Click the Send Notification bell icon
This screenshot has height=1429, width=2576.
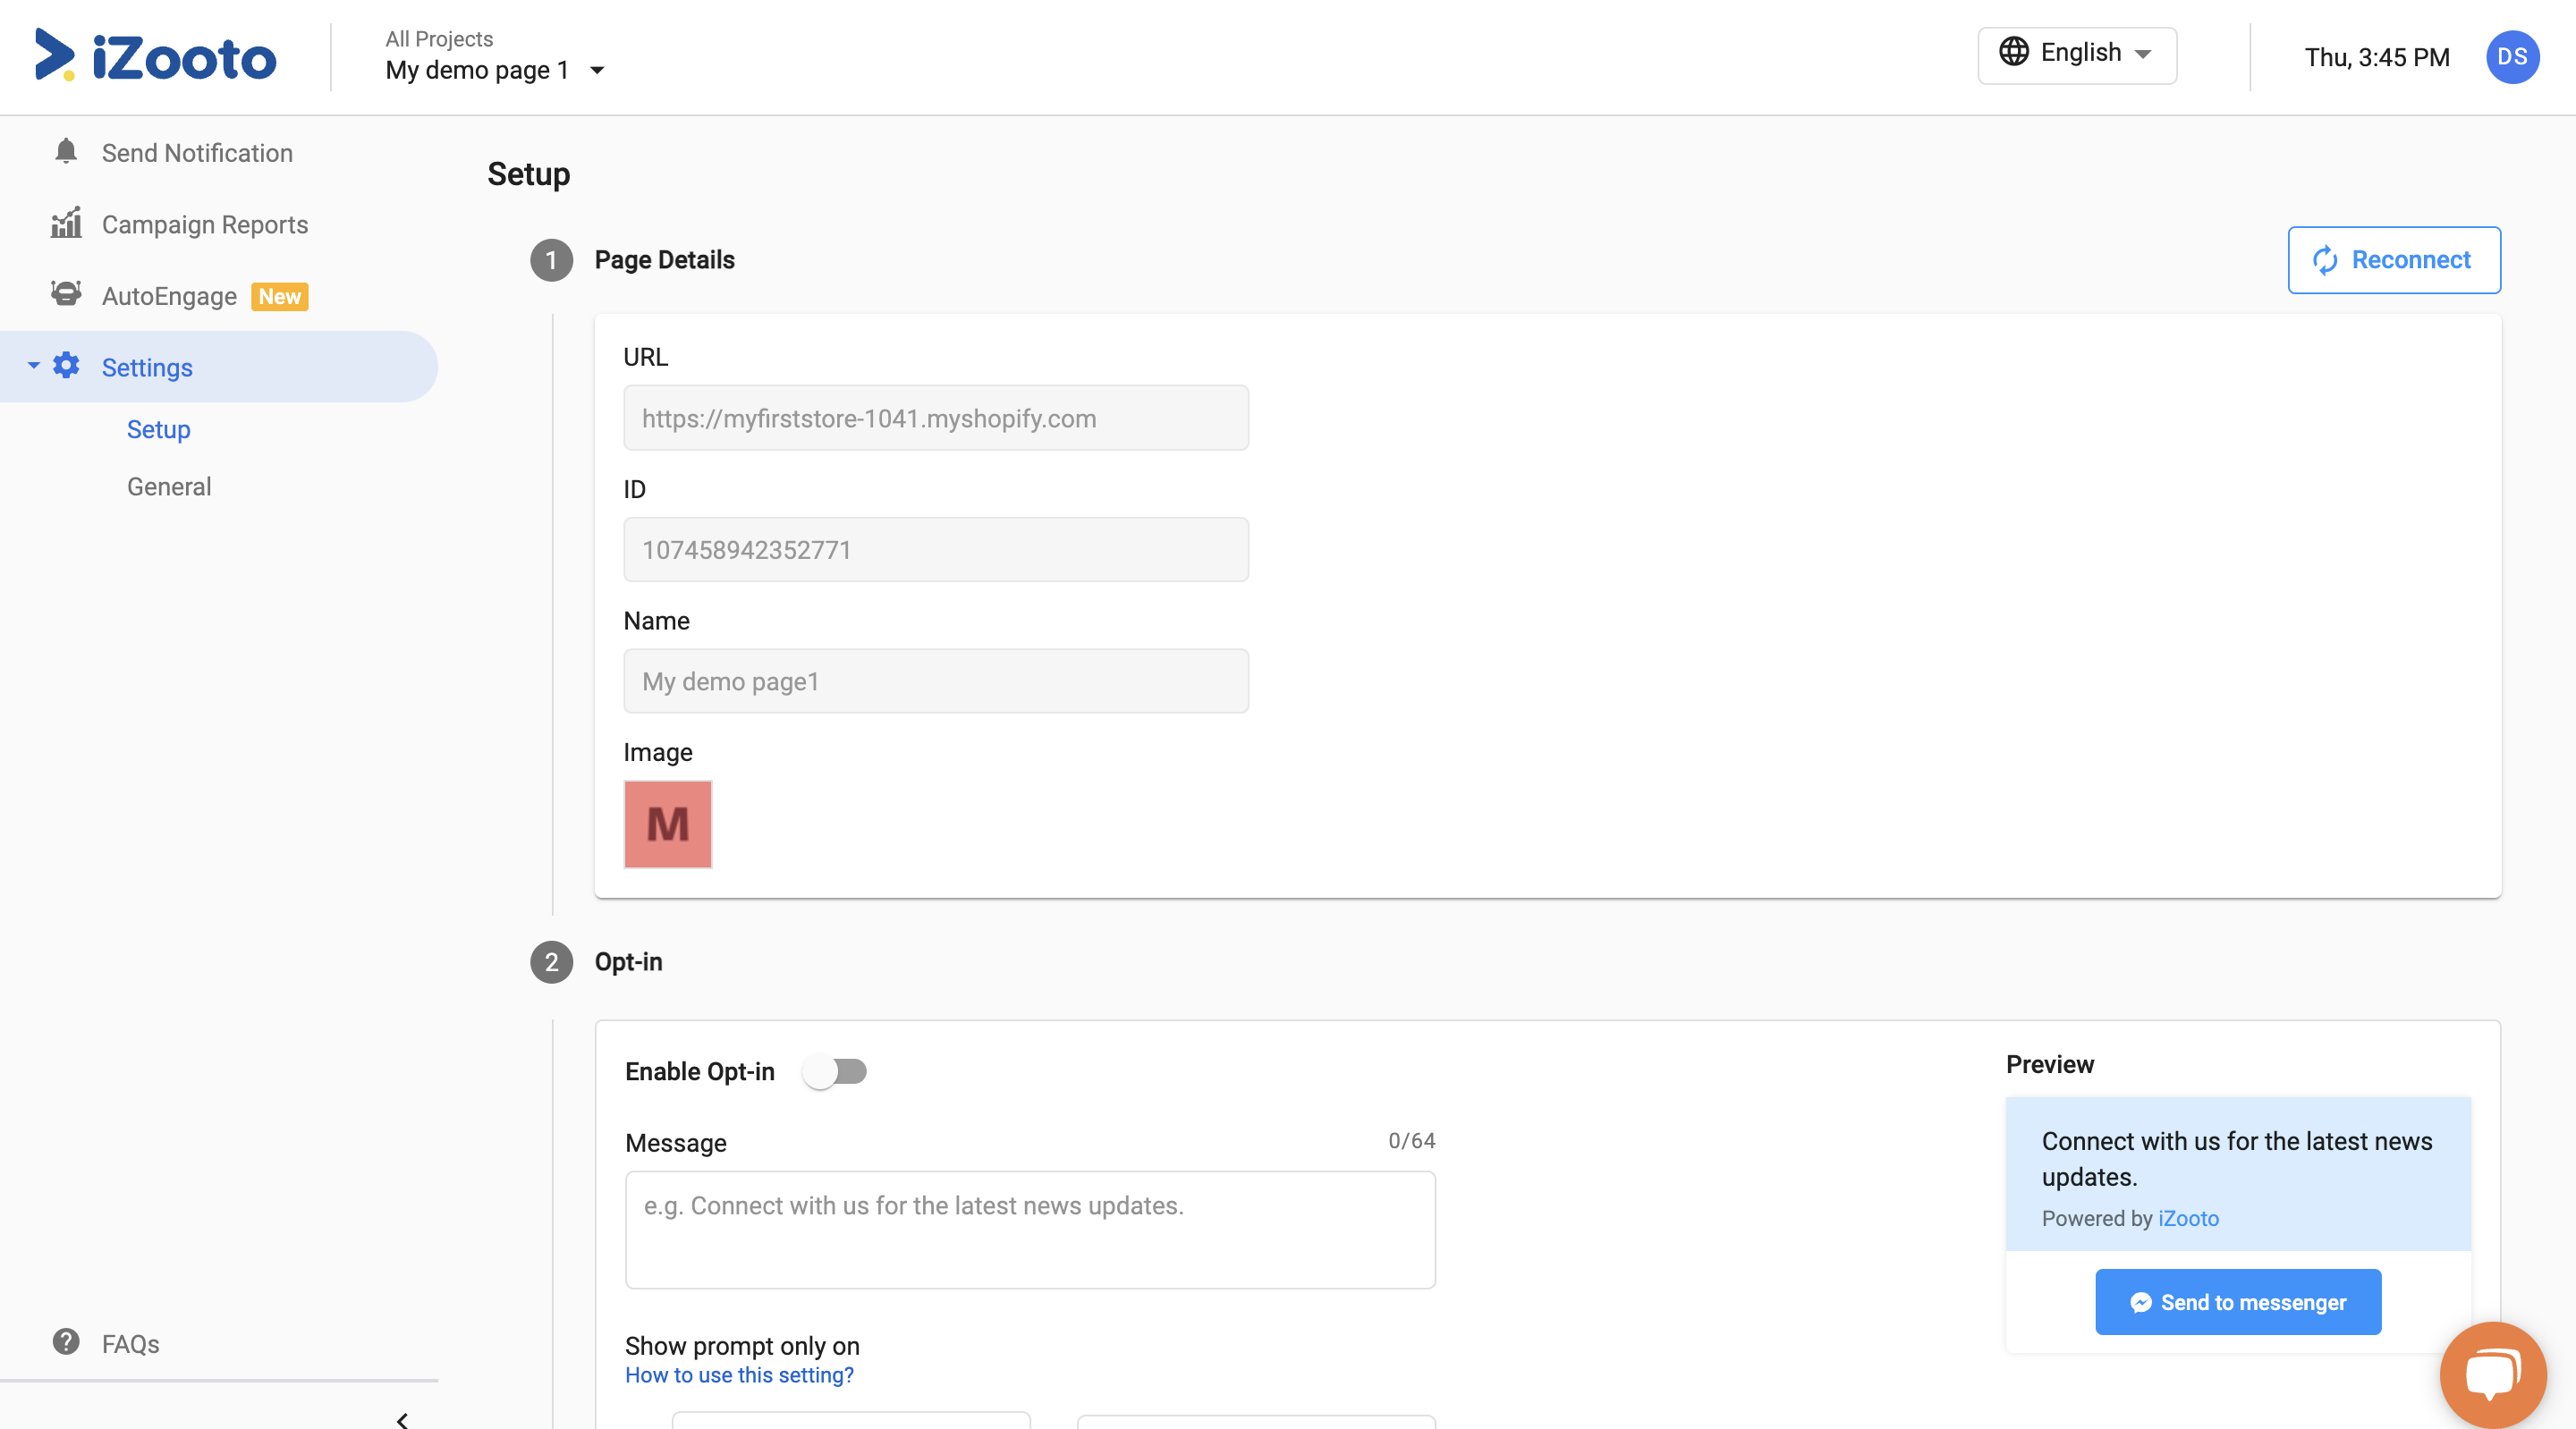click(x=66, y=152)
